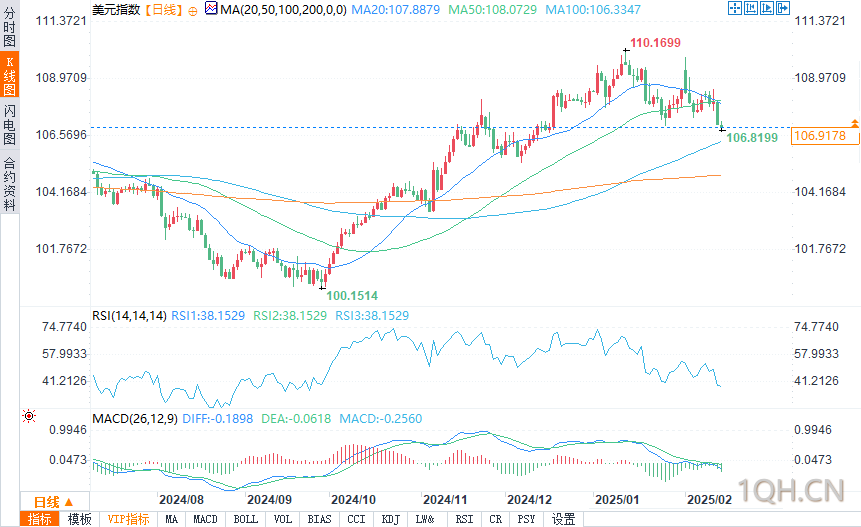This screenshot has height=527, width=861.
Task: Open the 闪电图 sidebar tab
Action: coord(9,124)
